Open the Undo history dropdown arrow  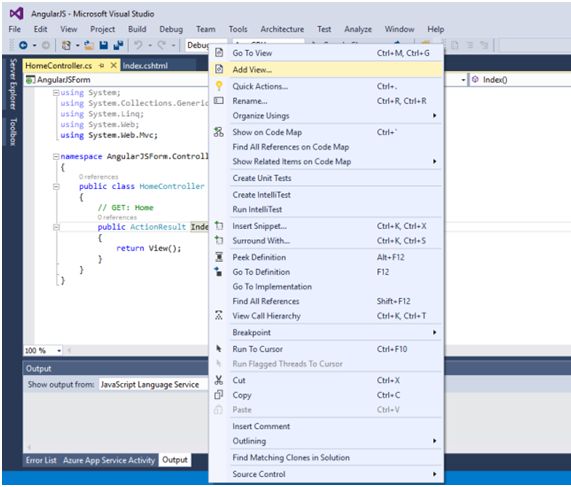[150, 46]
